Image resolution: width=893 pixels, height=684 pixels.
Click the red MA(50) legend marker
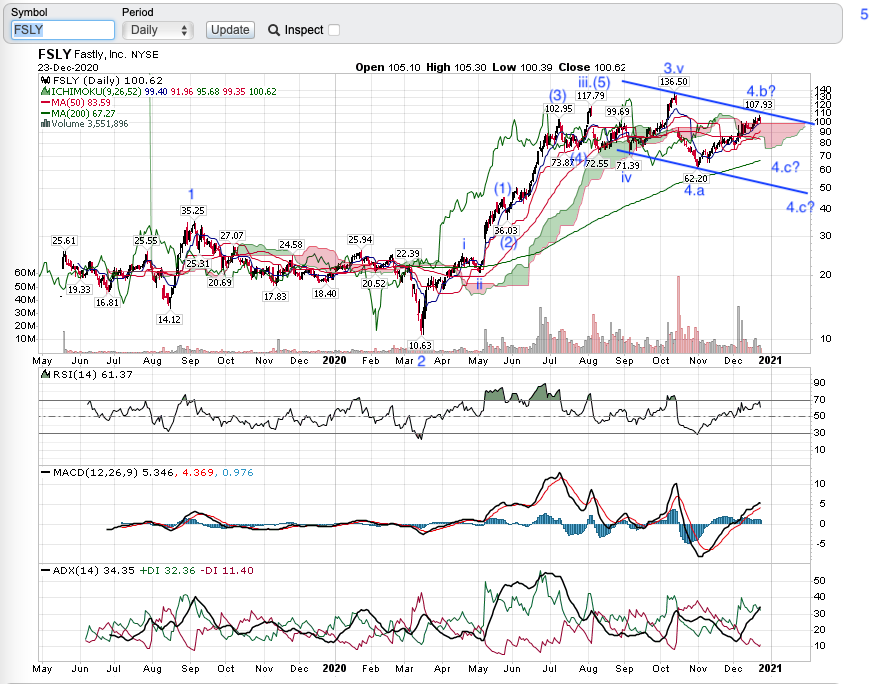pos(44,102)
